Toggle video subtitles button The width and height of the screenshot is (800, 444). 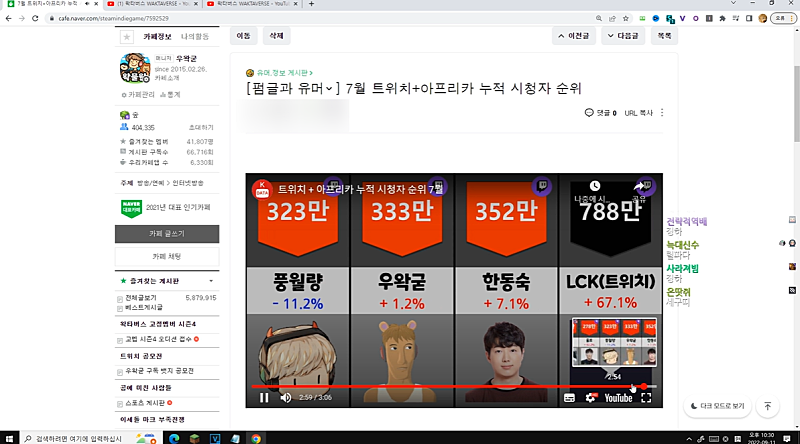(569, 398)
